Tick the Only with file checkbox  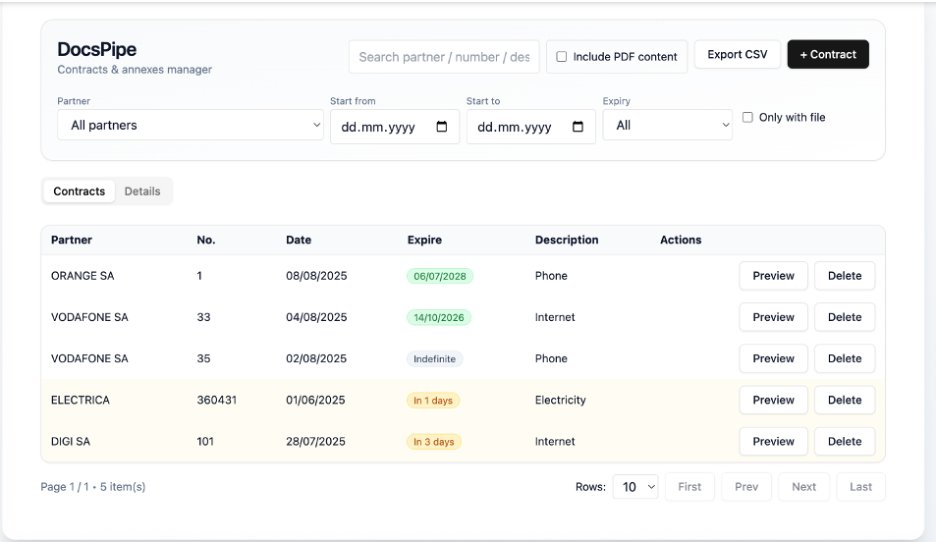tap(747, 118)
